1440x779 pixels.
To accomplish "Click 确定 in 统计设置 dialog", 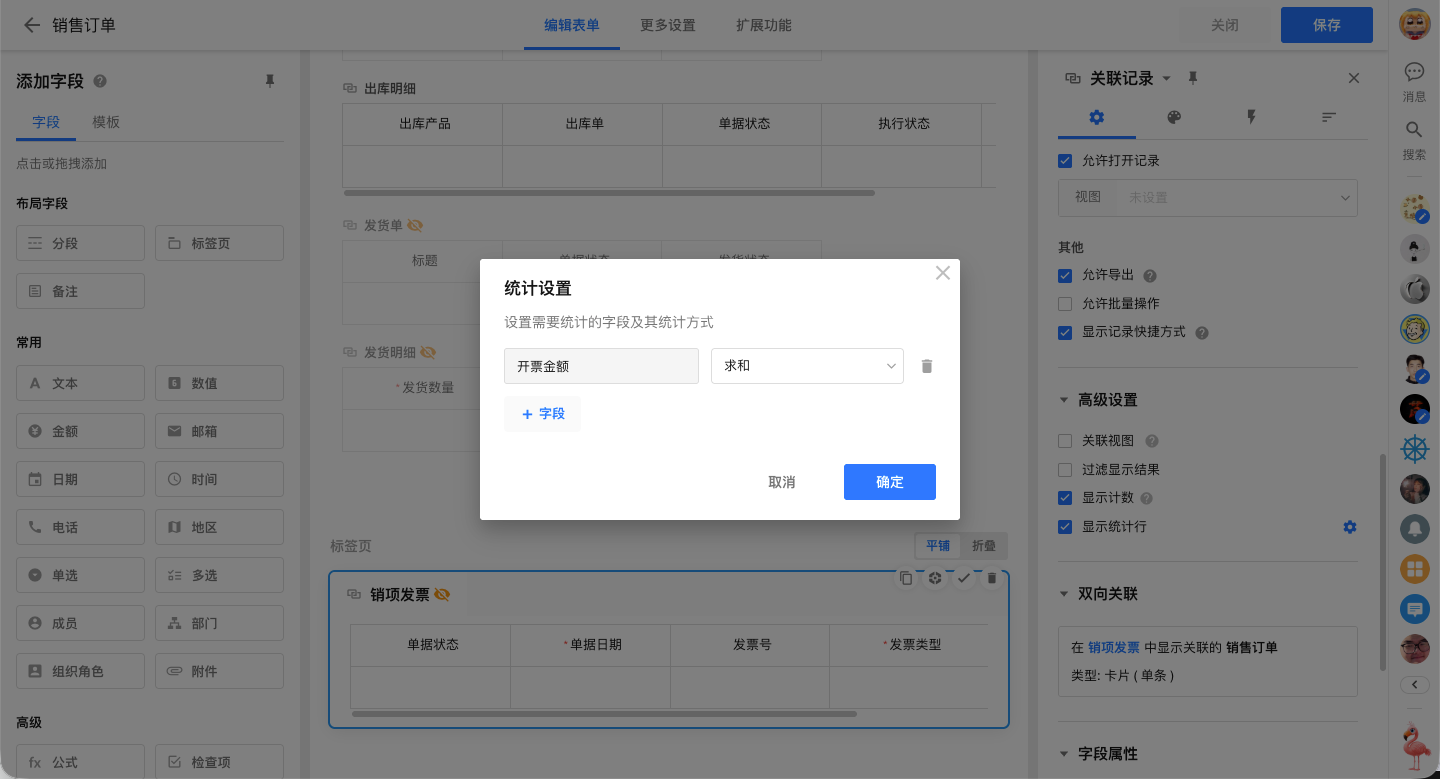I will pos(890,482).
